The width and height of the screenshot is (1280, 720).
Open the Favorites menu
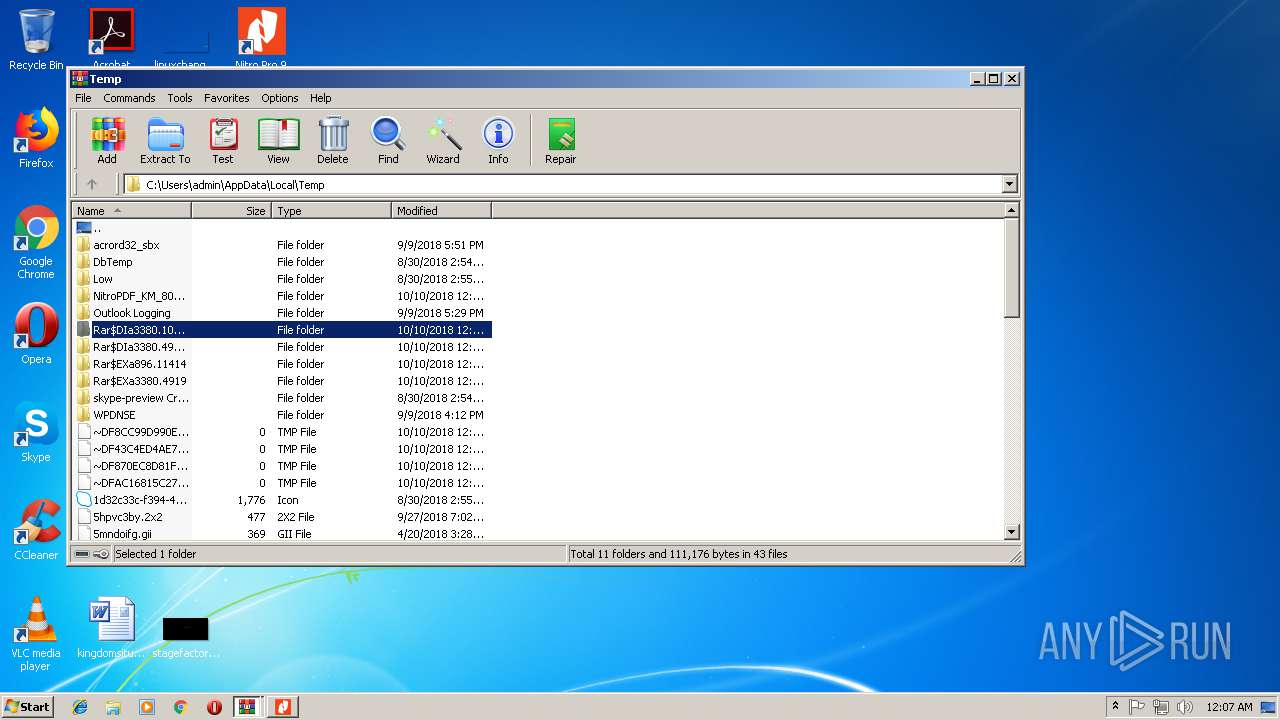point(227,98)
